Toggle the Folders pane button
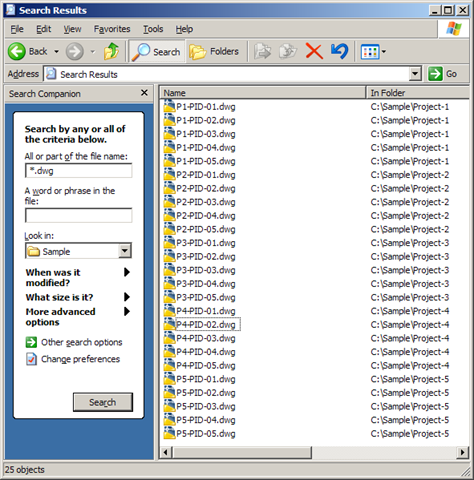The width and height of the screenshot is (474, 480). [x=214, y=52]
